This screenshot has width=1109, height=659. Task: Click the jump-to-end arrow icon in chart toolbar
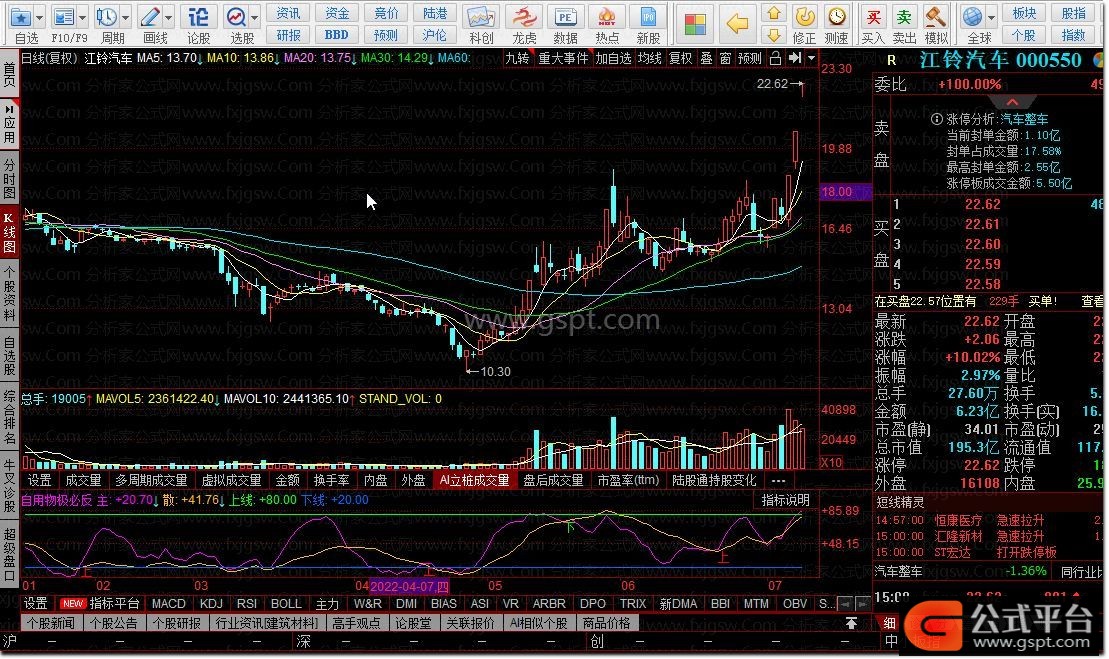795,58
